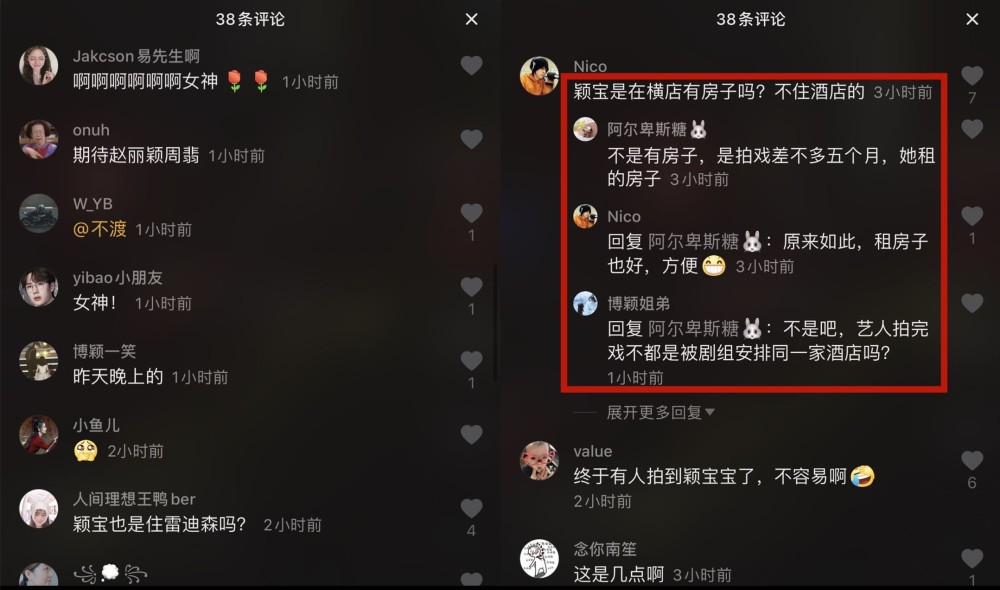
Task: Like onuh's comment about 赵丽颖周翡
Action: [471, 139]
